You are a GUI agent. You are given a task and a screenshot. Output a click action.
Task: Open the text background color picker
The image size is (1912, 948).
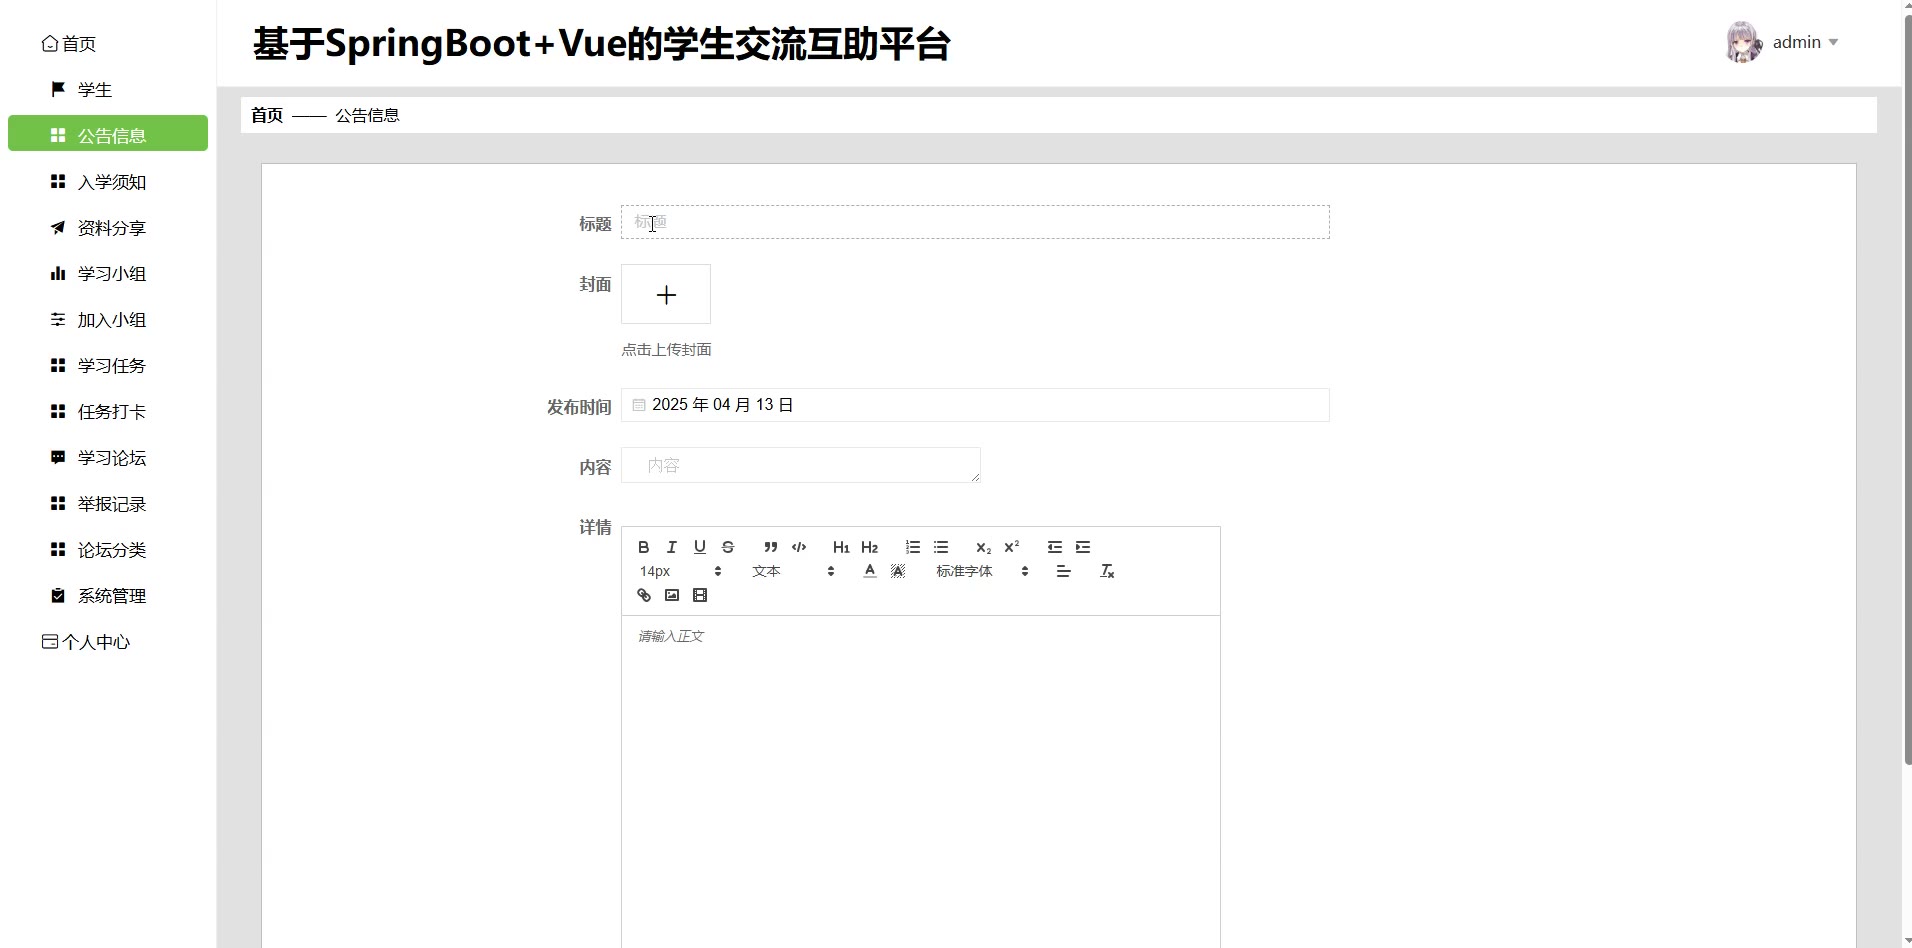tap(898, 571)
